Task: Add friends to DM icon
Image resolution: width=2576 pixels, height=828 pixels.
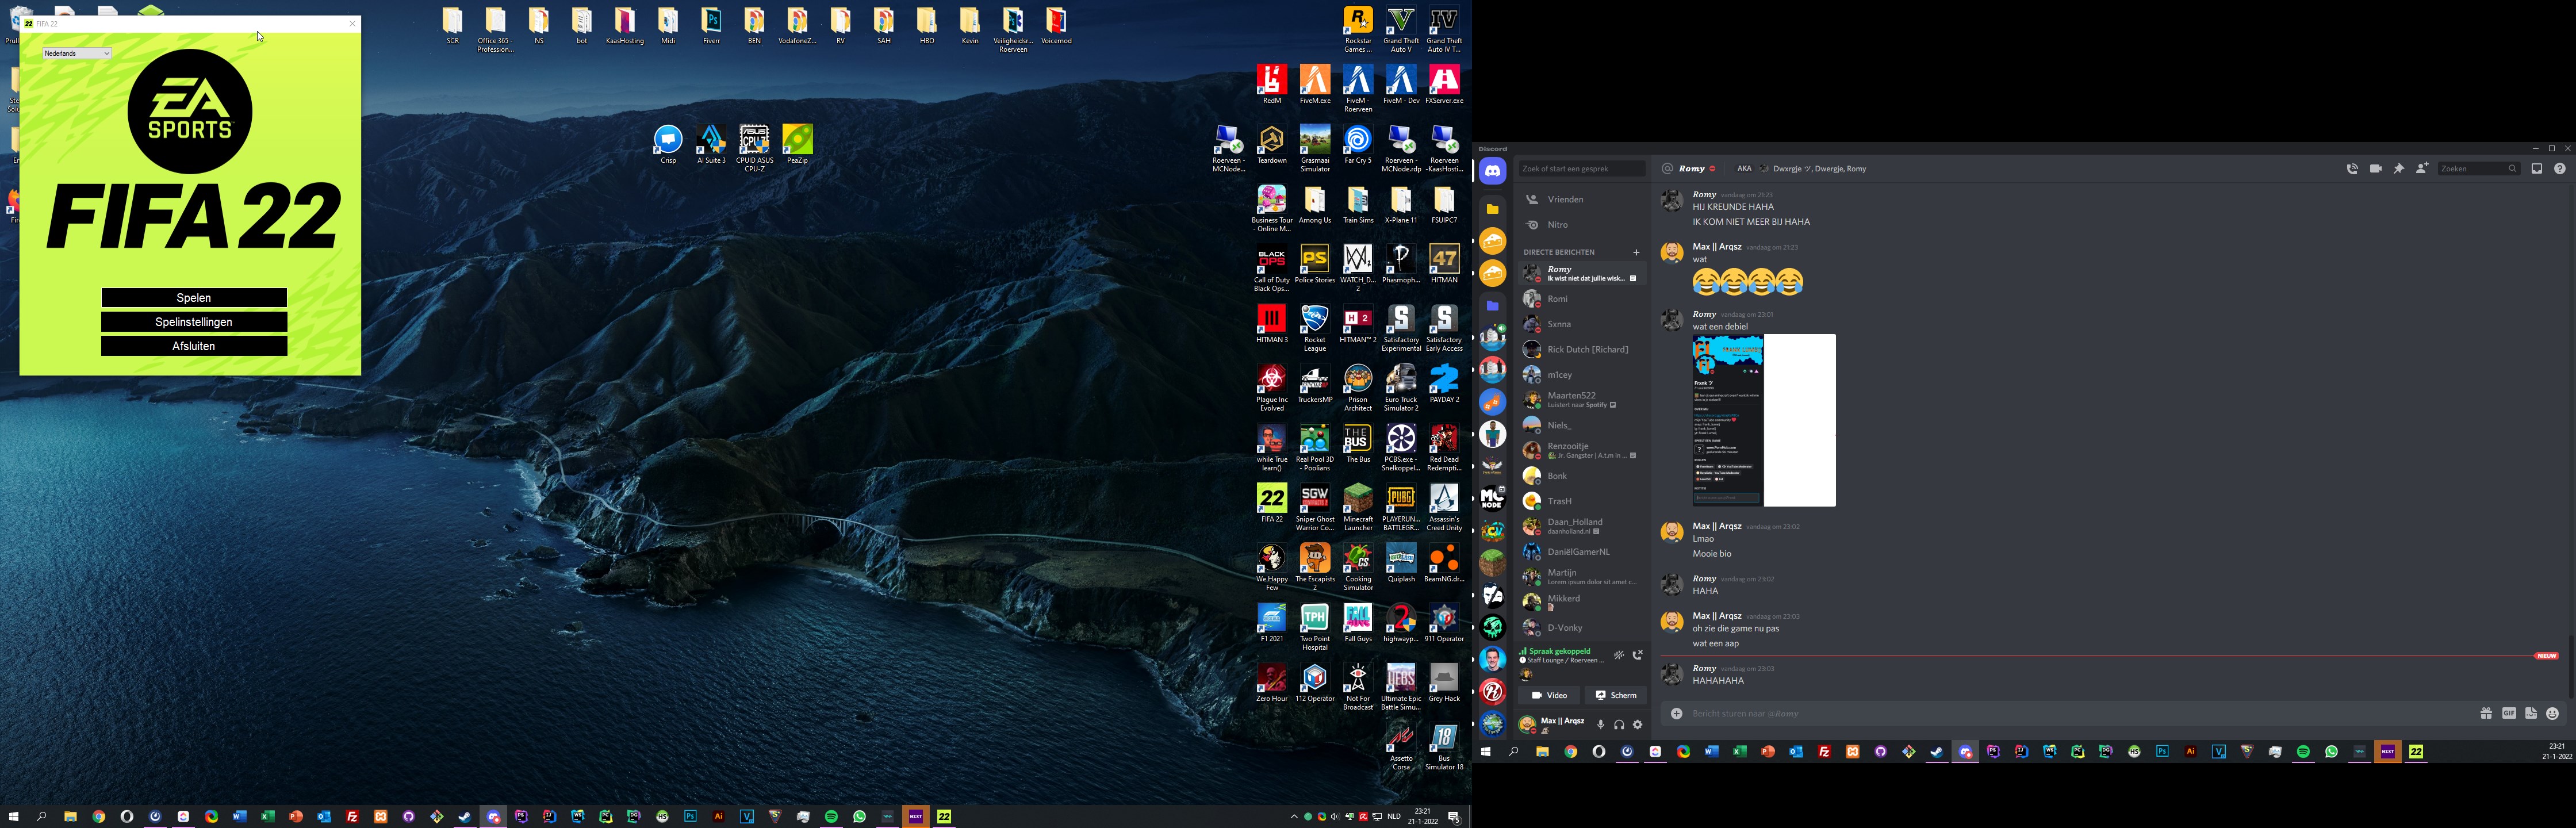Action: [2422, 169]
